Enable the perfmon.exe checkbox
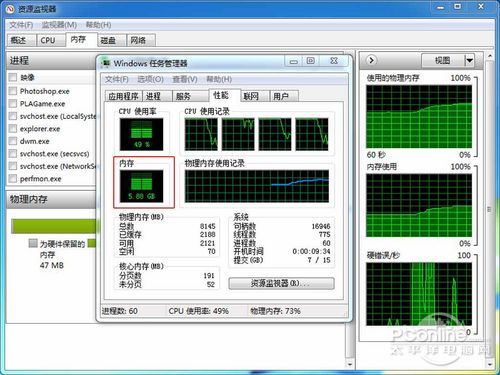This screenshot has height=375, width=500. (x=13, y=178)
